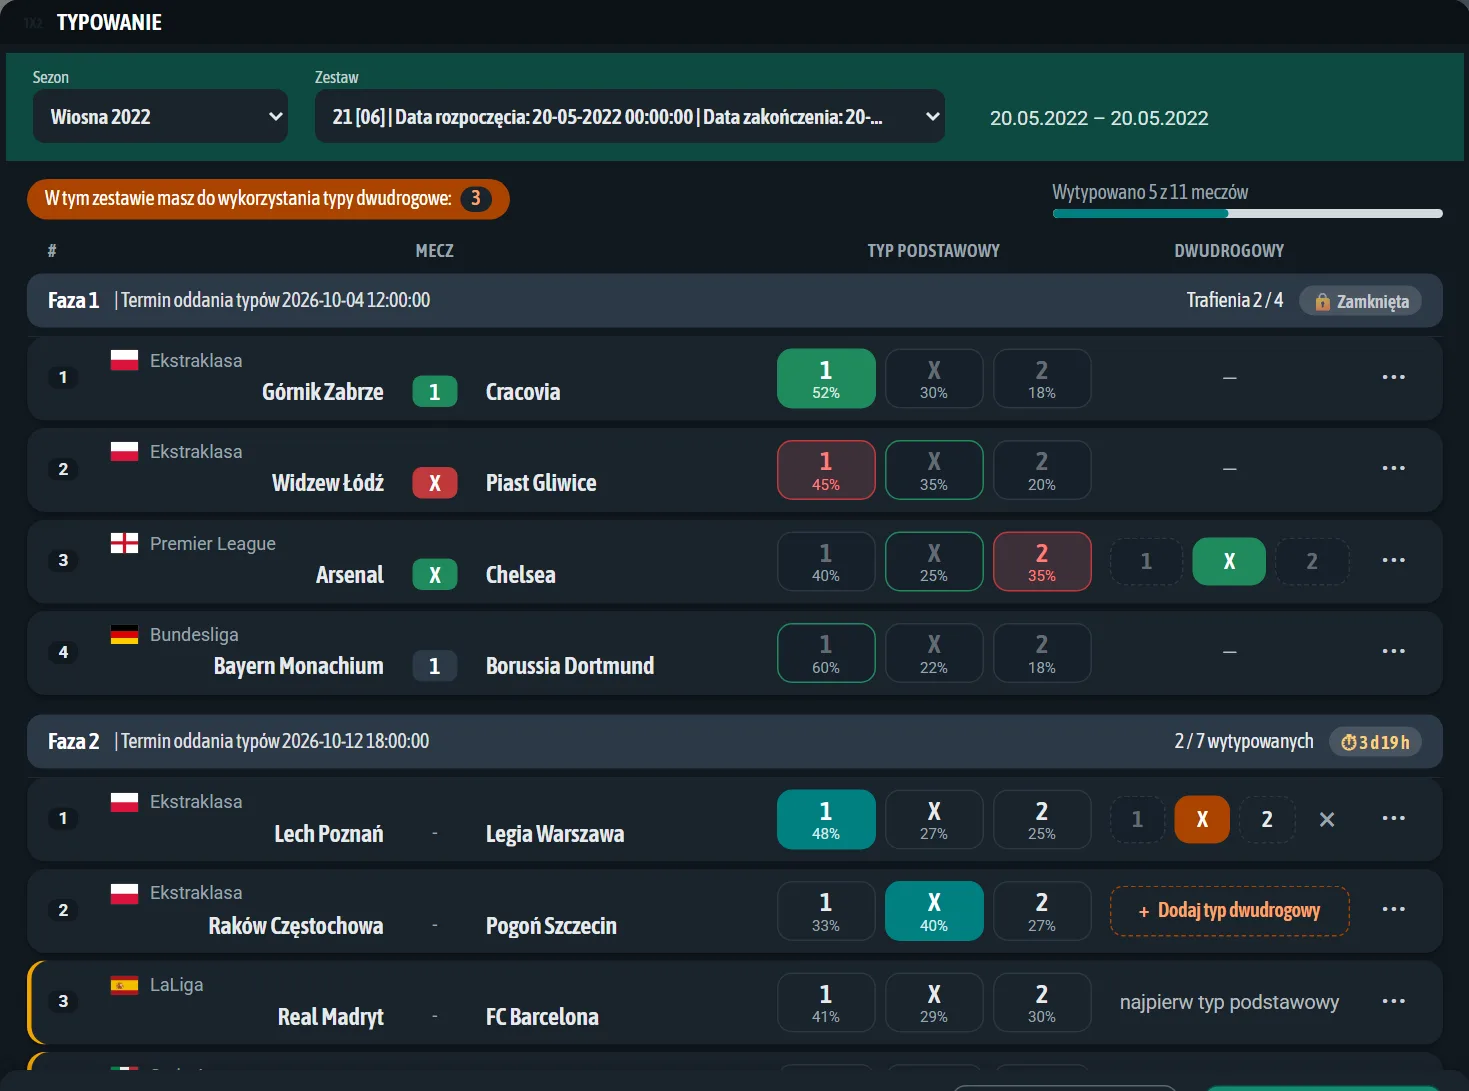The image size is (1469, 1091).
Task: Click Dodaj typ dwudrogowy for Raków match
Action: point(1229,911)
